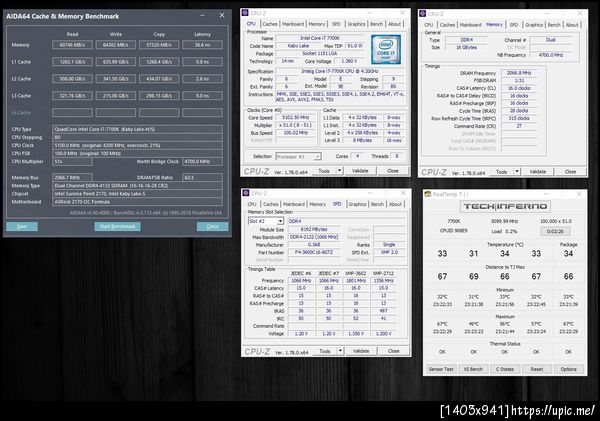The height and width of the screenshot is (421, 600).
Task: Select Module Size 8192 MBytes value
Action: (314, 229)
